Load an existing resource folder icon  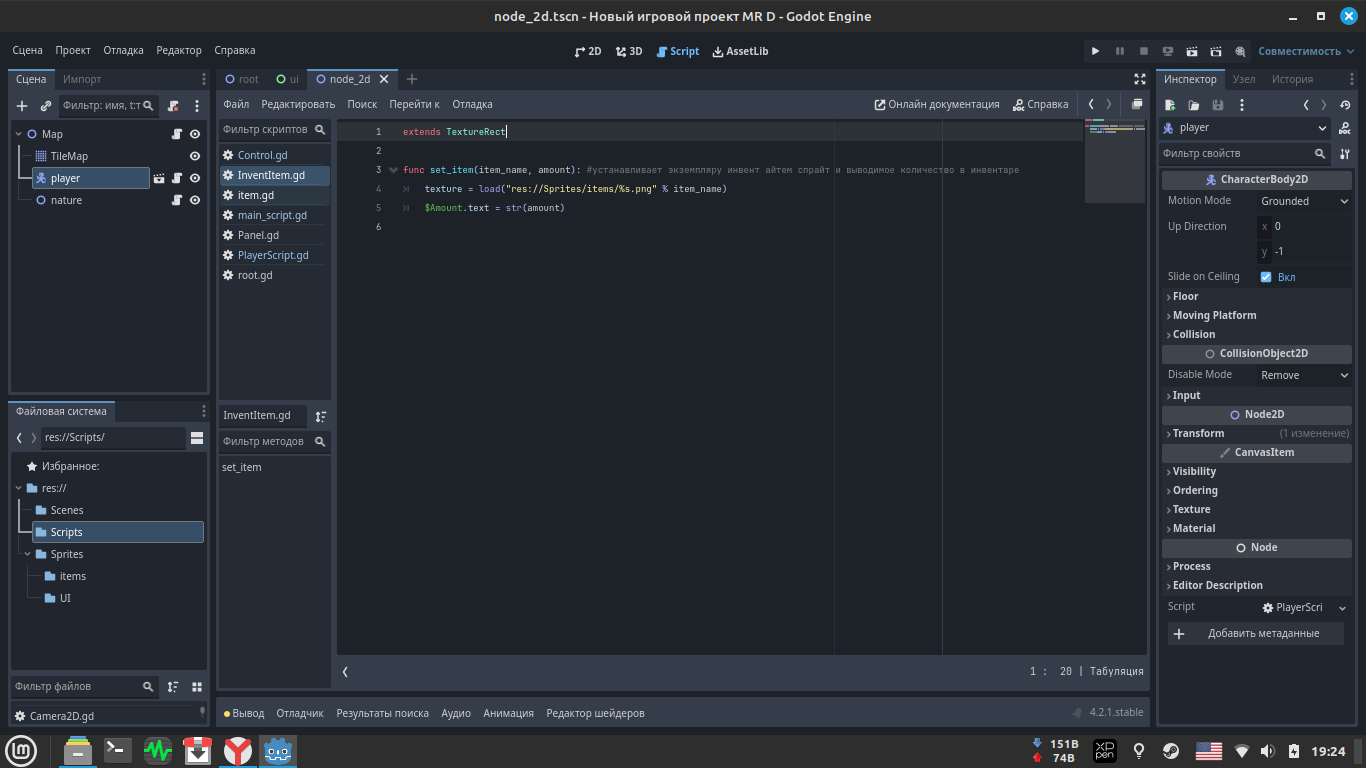click(1194, 105)
